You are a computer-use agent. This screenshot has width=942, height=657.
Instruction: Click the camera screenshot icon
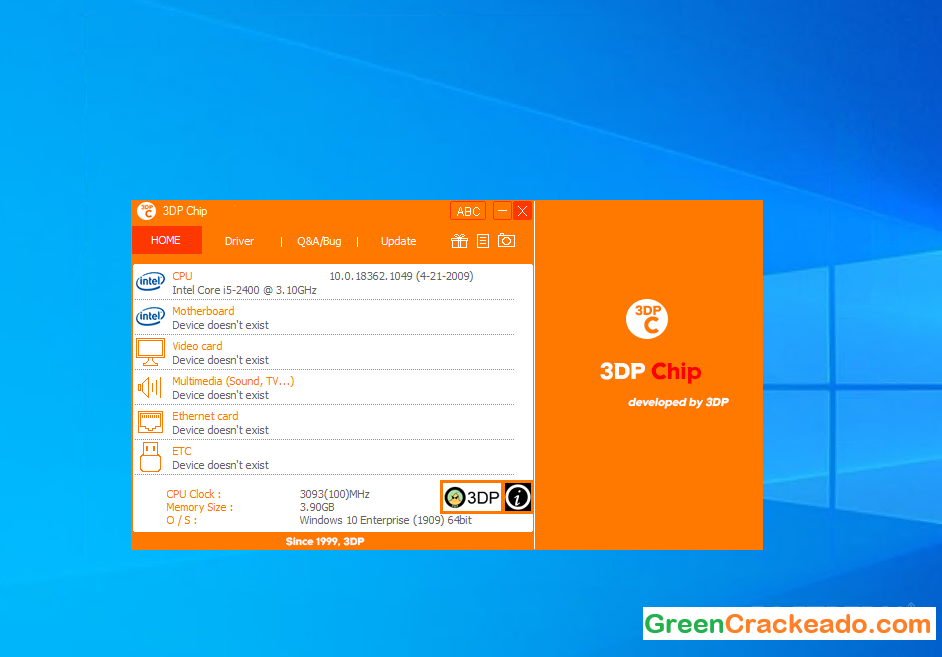tap(507, 241)
